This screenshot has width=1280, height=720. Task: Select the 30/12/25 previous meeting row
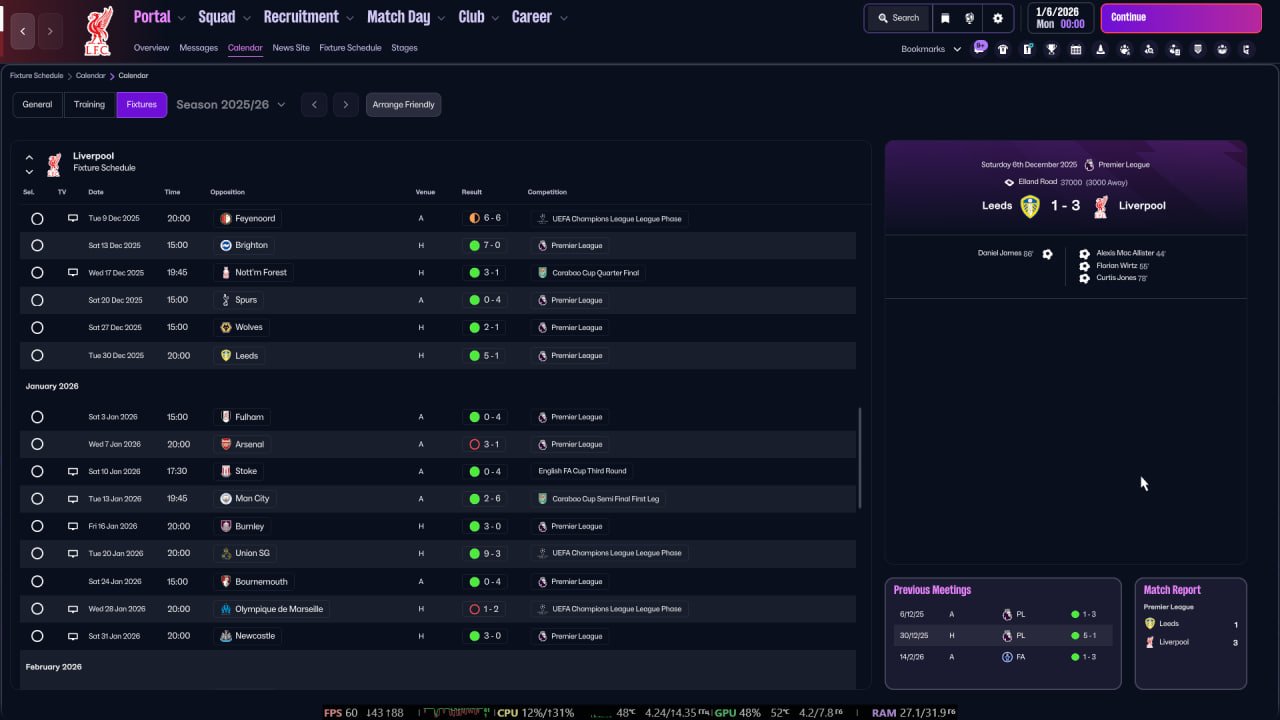coord(1002,636)
